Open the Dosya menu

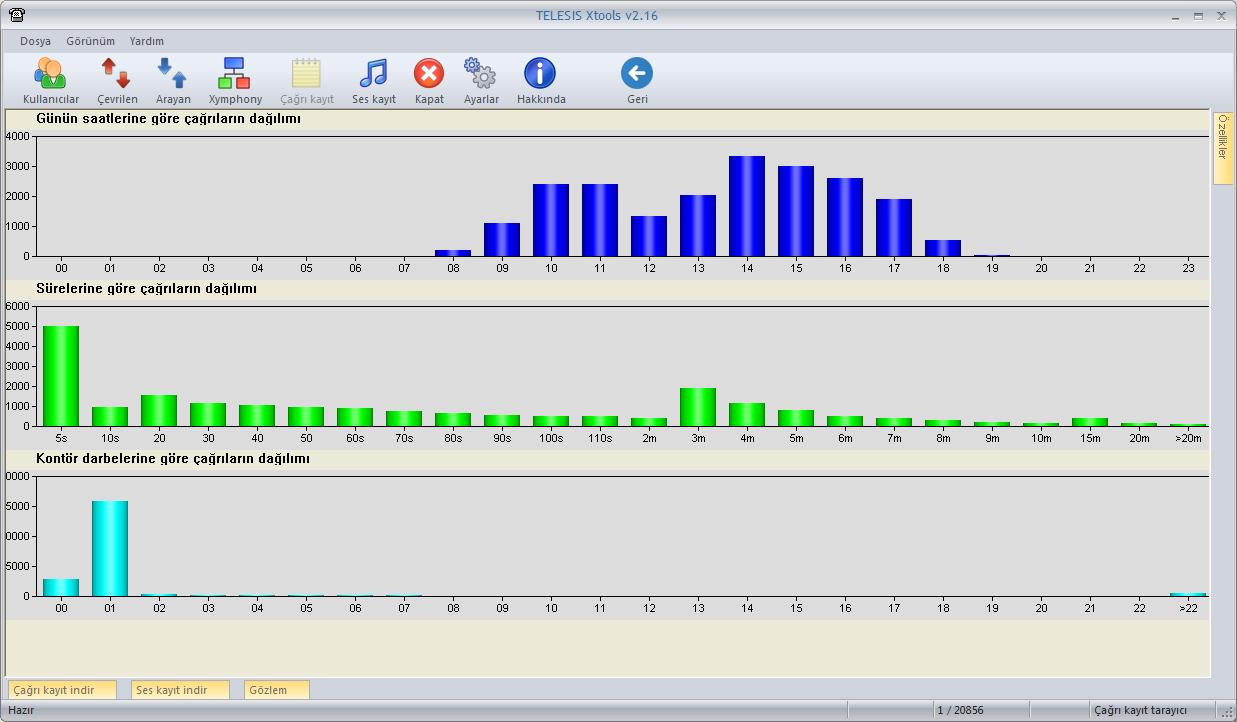[x=35, y=41]
